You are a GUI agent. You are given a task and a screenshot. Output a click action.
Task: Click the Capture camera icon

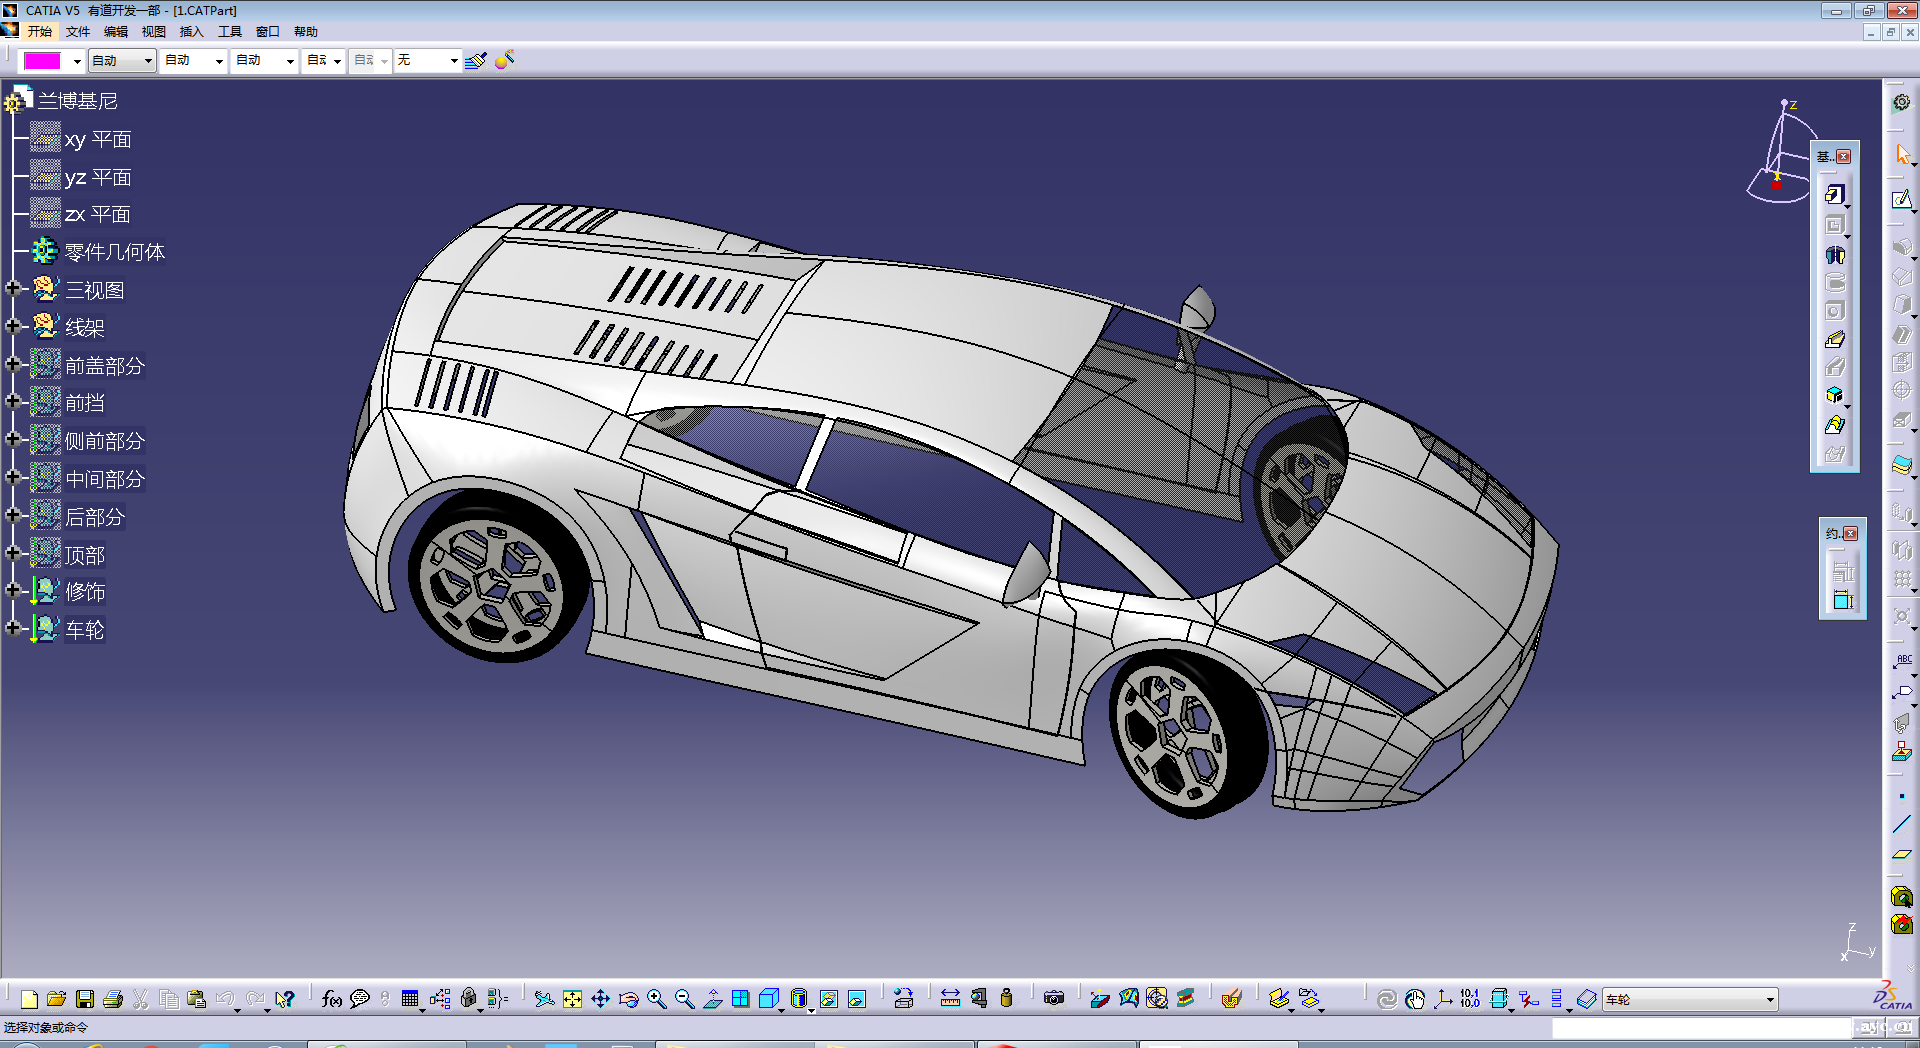pos(1053,999)
